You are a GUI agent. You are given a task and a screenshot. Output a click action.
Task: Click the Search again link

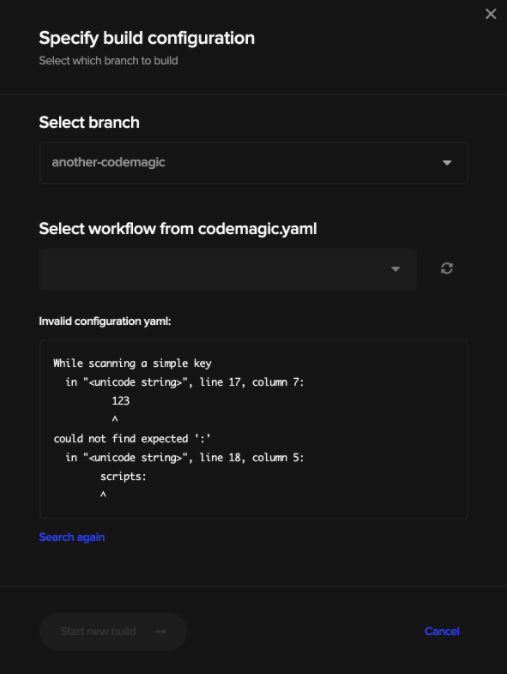(72, 537)
